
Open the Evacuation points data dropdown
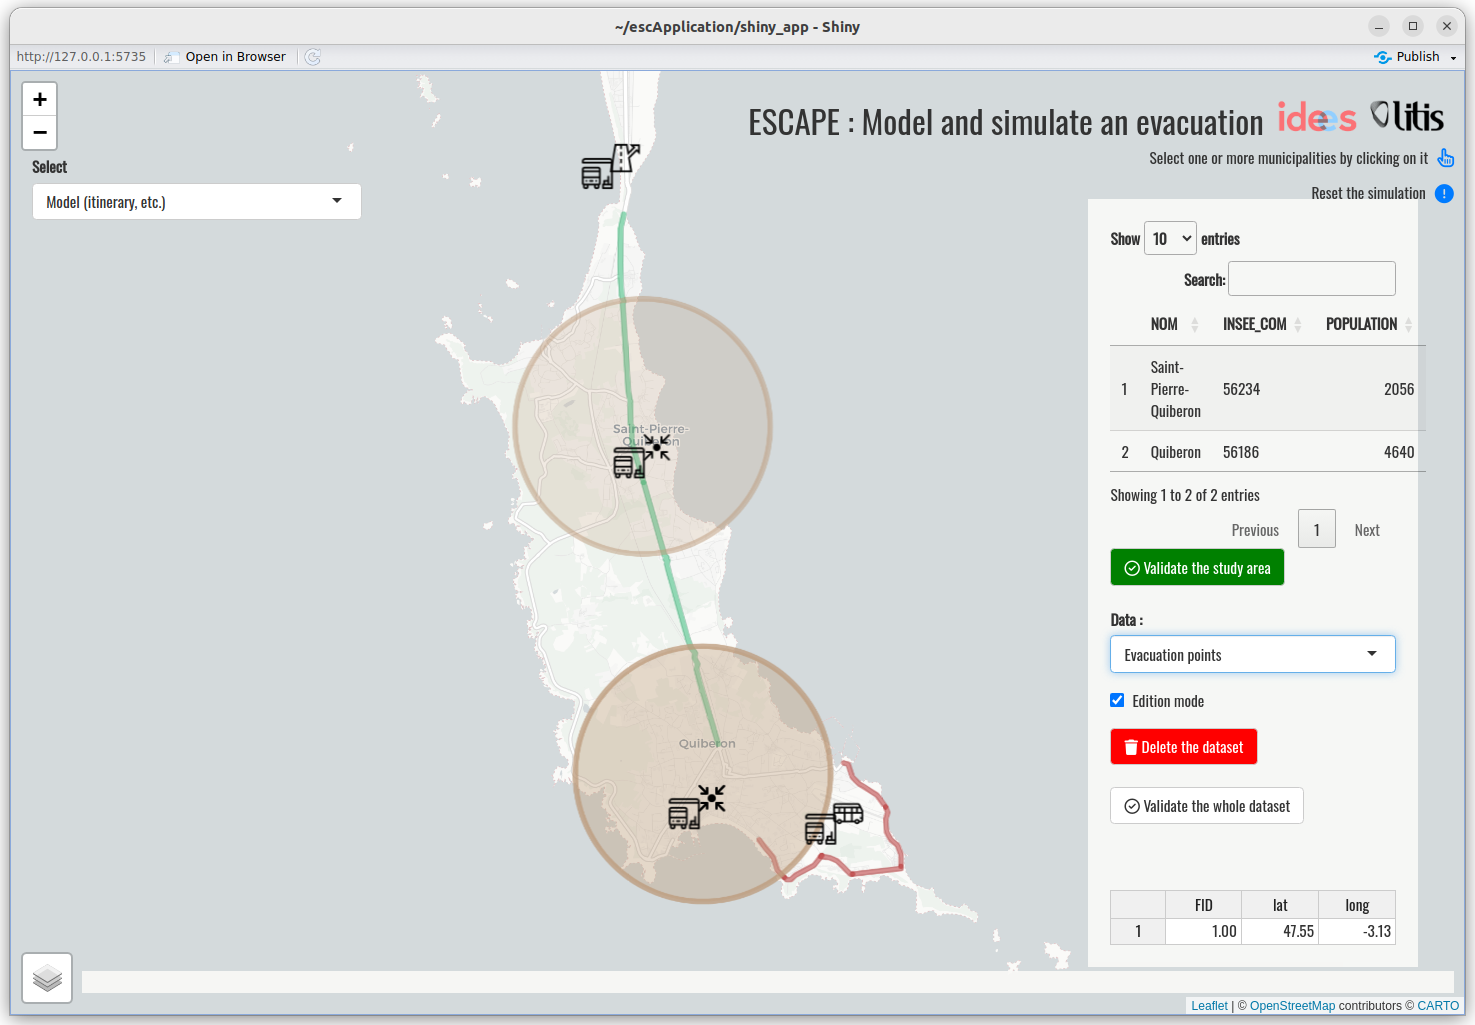(x=1252, y=655)
